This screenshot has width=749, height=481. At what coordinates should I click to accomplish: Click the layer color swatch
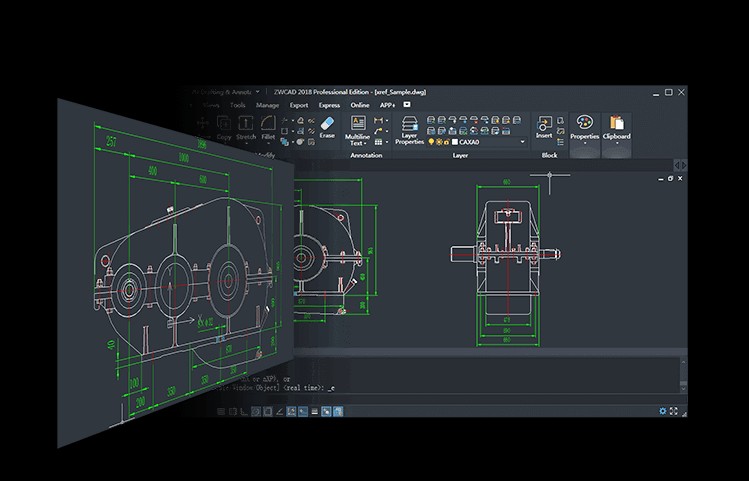click(x=455, y=142)
